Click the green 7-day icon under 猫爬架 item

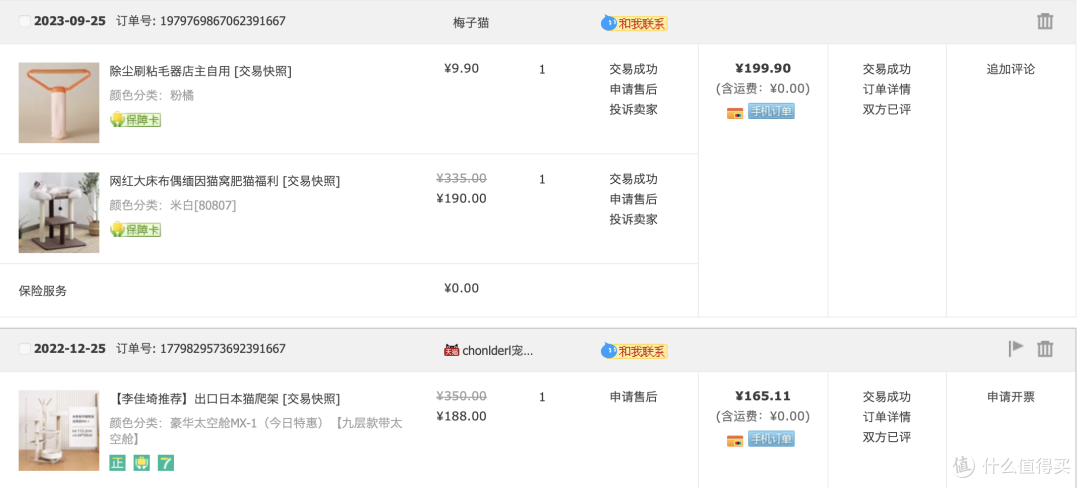coord(165,463)
